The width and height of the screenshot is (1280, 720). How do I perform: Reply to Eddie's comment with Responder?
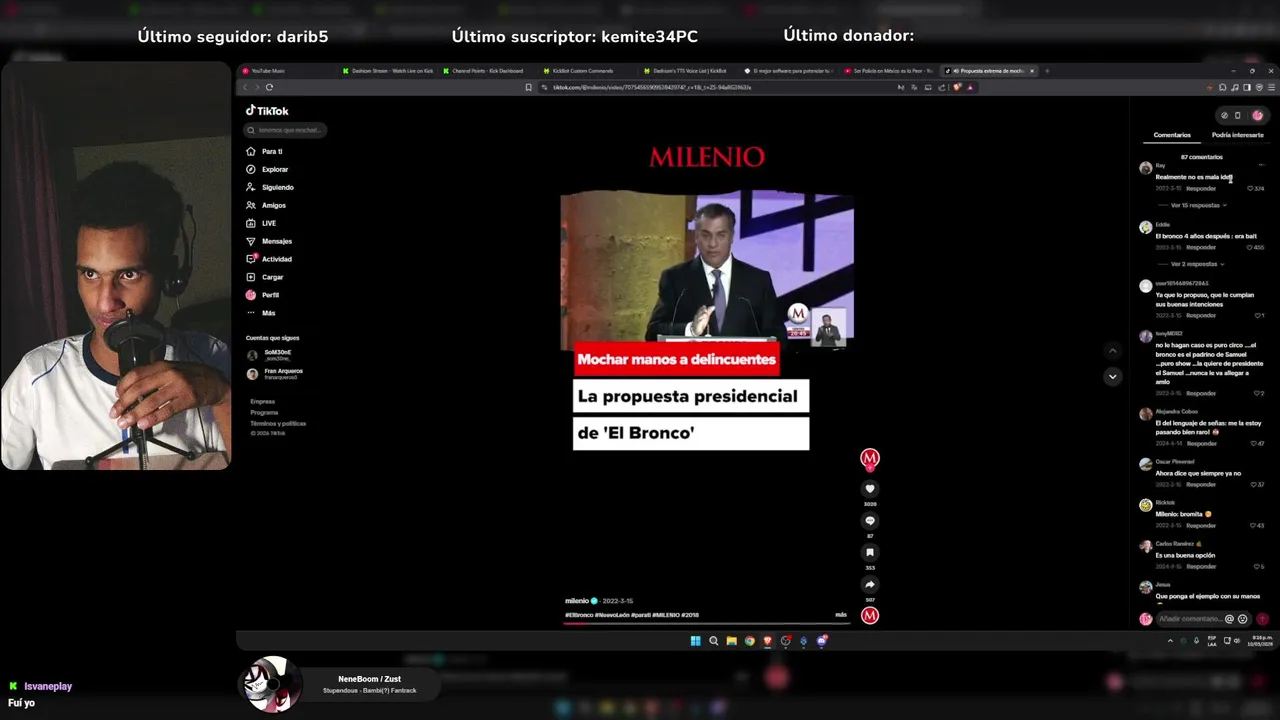1201,247
